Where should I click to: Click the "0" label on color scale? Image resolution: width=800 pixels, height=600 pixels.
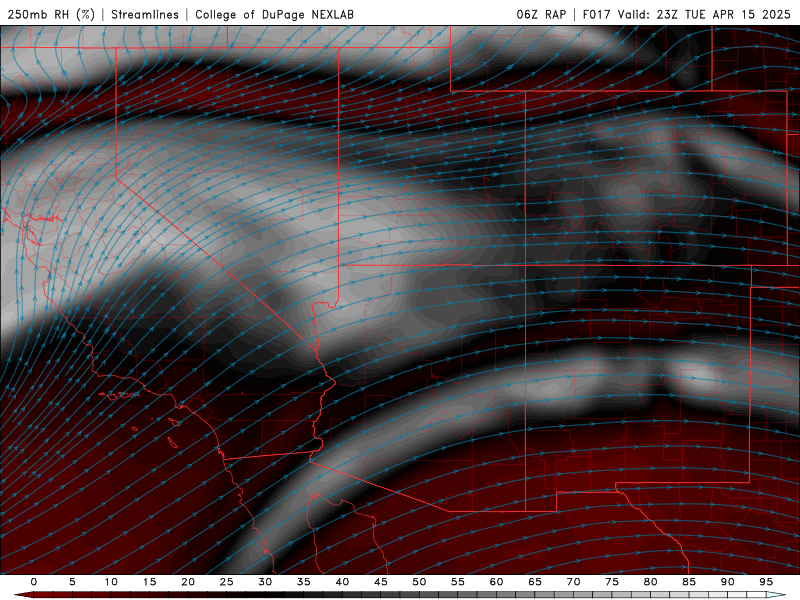tap(34, 582)
